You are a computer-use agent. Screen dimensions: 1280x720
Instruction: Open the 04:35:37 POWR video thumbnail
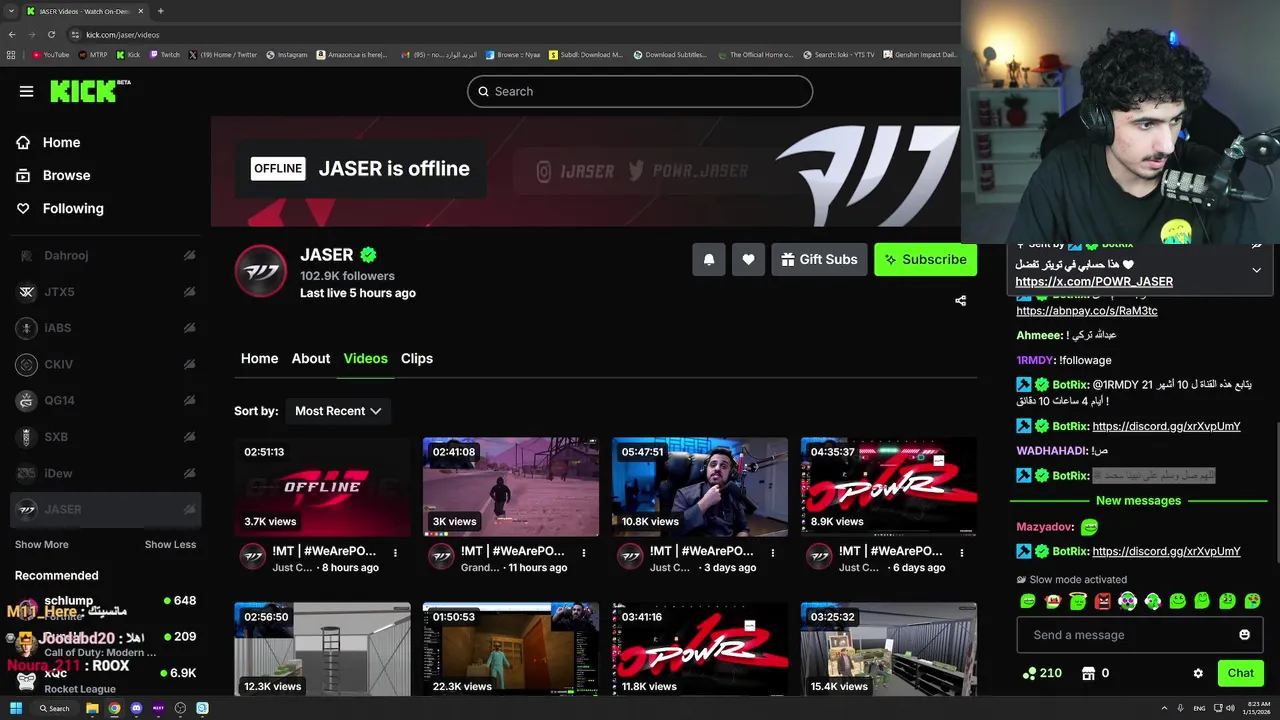(889, 487)
